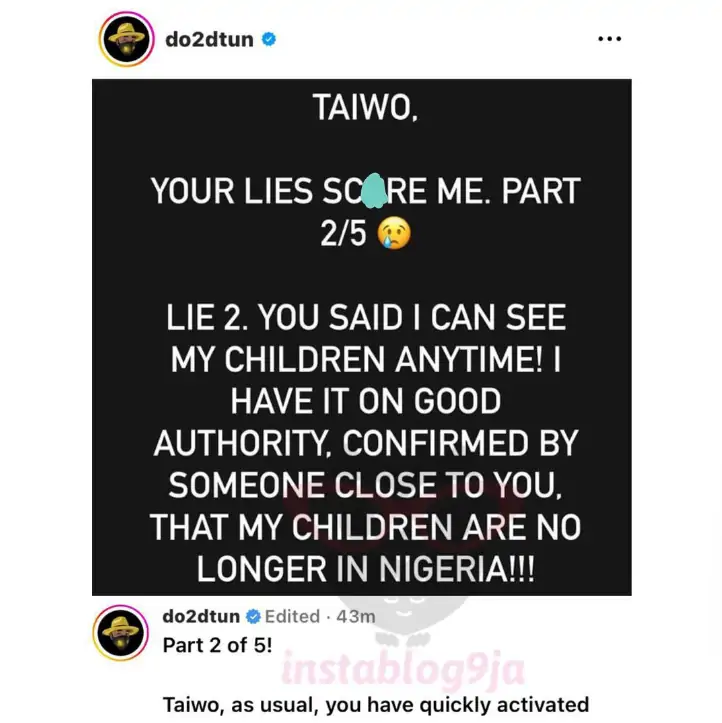Viewport: 722px width, 723px height.
Task: Open do2dtun username in post header
Action: pos(209,40)
